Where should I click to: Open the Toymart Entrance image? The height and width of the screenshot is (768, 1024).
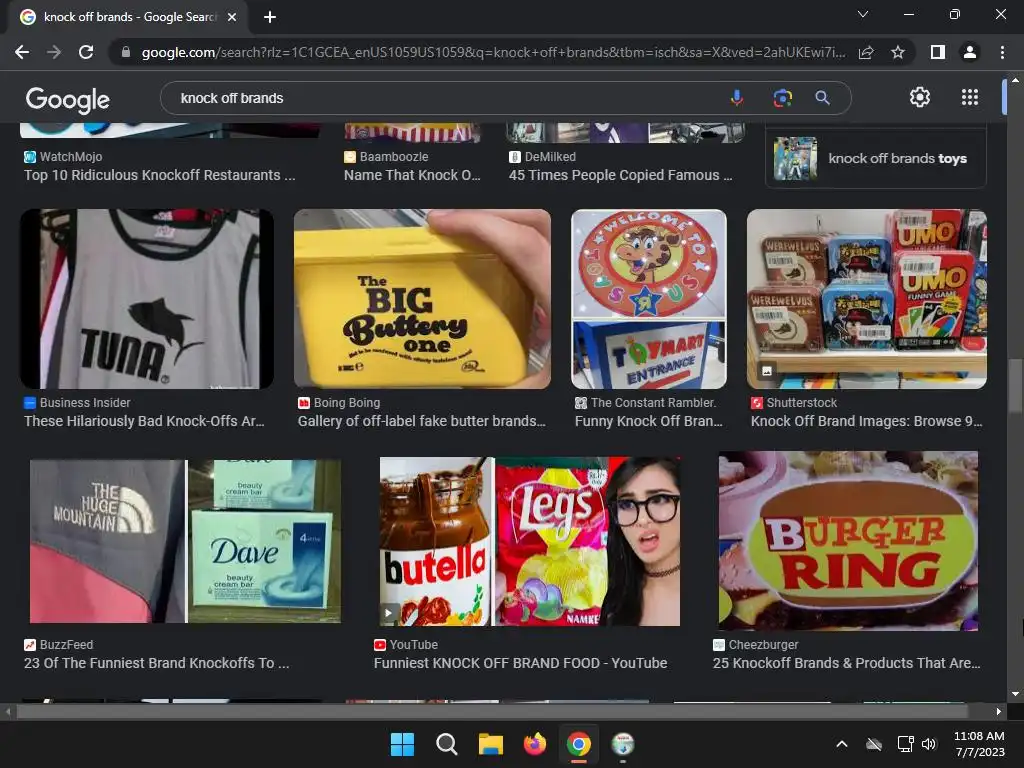point(648,298)
